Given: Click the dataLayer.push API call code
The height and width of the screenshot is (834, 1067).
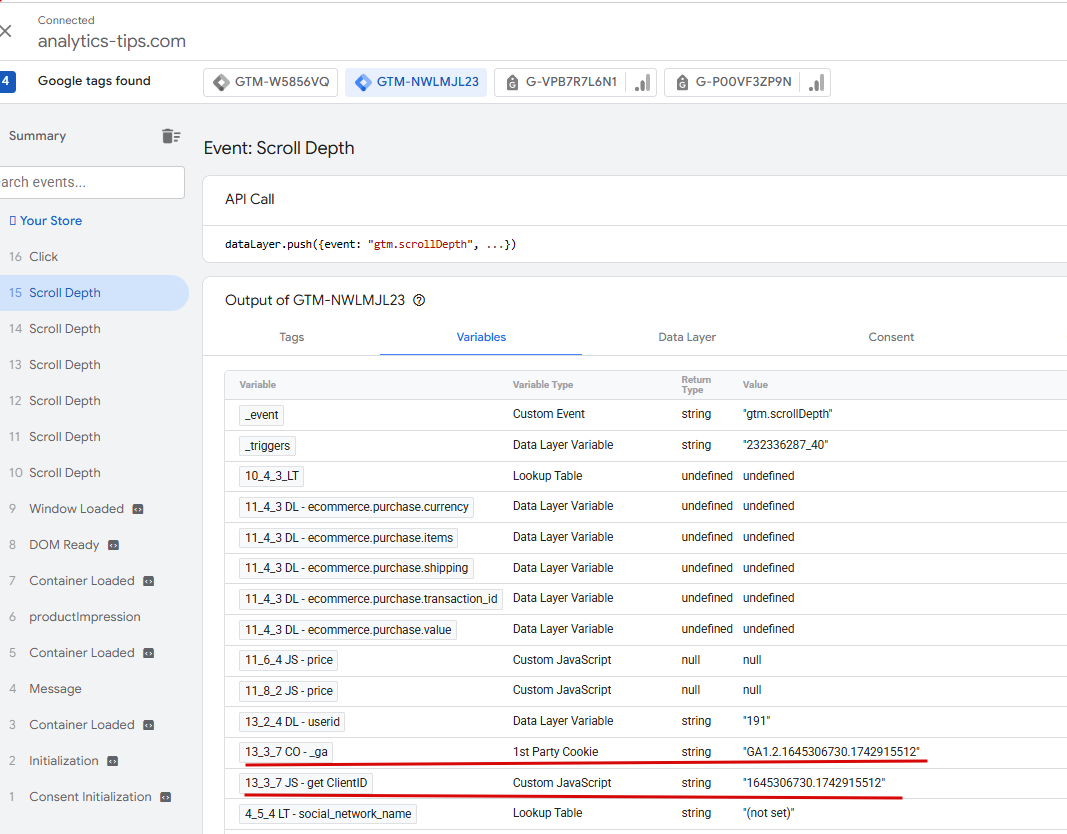Looking at the screenshot, I should click(371, 244).
